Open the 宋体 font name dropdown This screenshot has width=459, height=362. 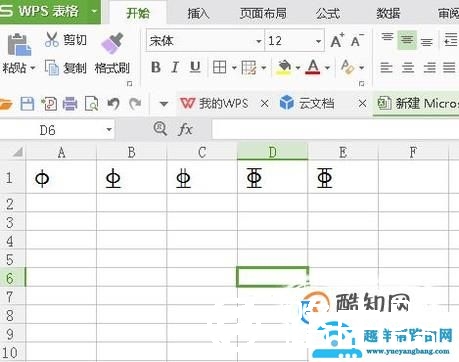(258, 41)
